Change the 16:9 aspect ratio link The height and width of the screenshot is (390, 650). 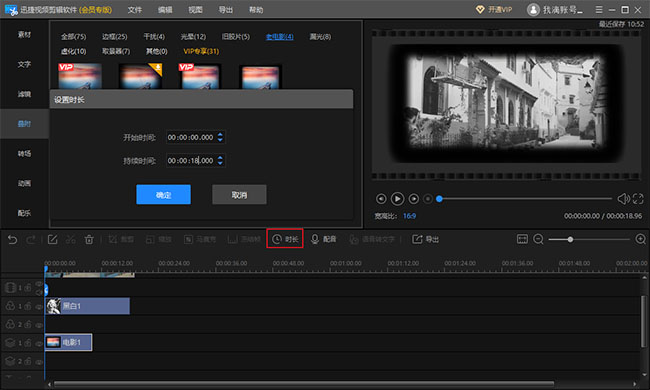coord(409,216)
